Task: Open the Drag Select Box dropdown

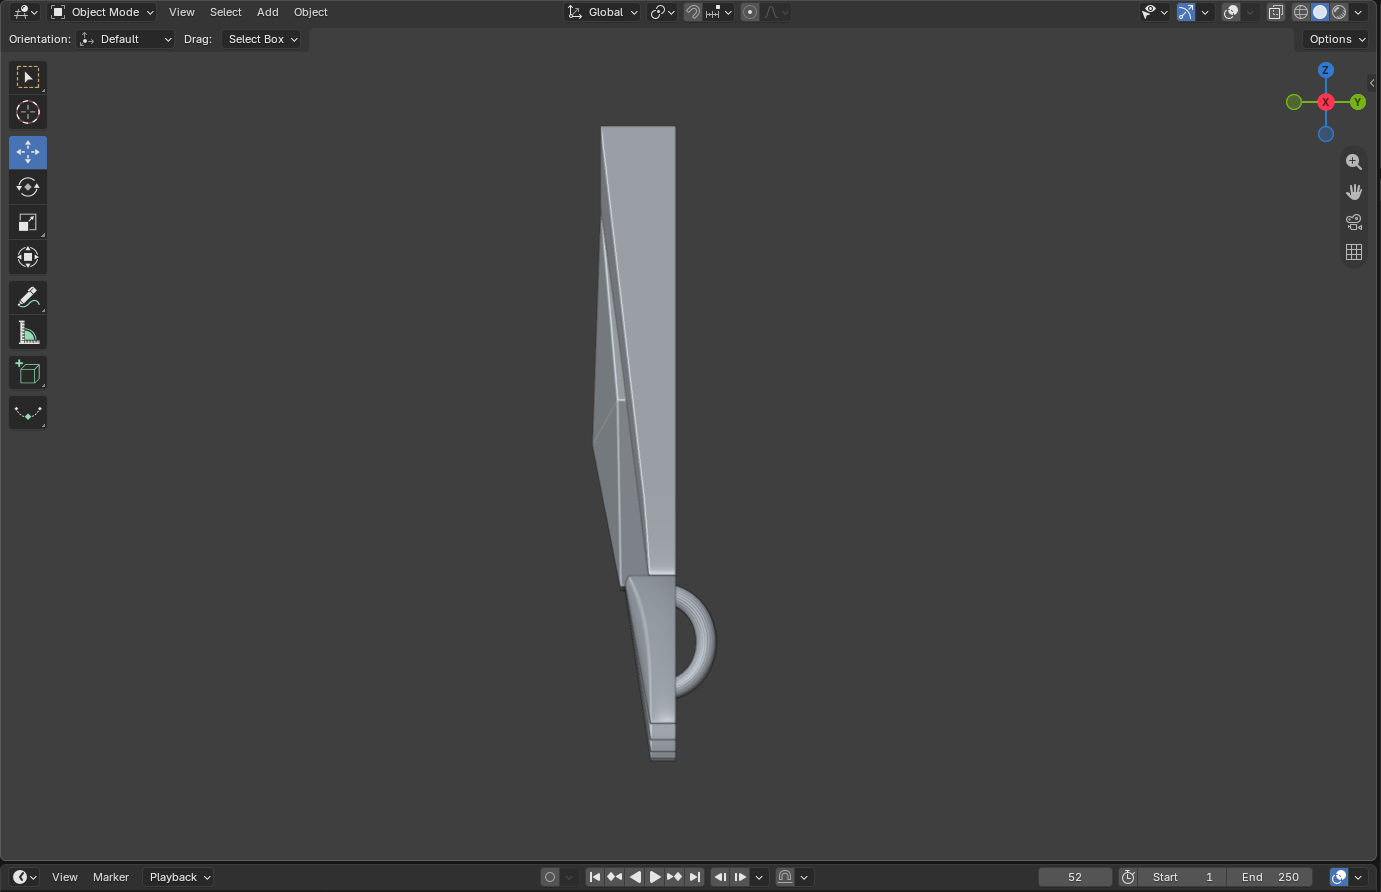Action: [262, 39]
